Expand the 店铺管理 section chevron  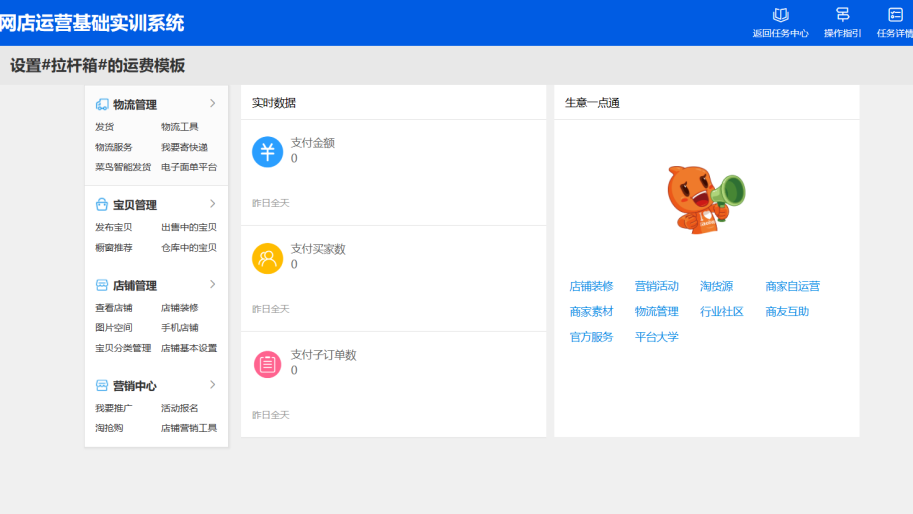(x=213, y=284)
